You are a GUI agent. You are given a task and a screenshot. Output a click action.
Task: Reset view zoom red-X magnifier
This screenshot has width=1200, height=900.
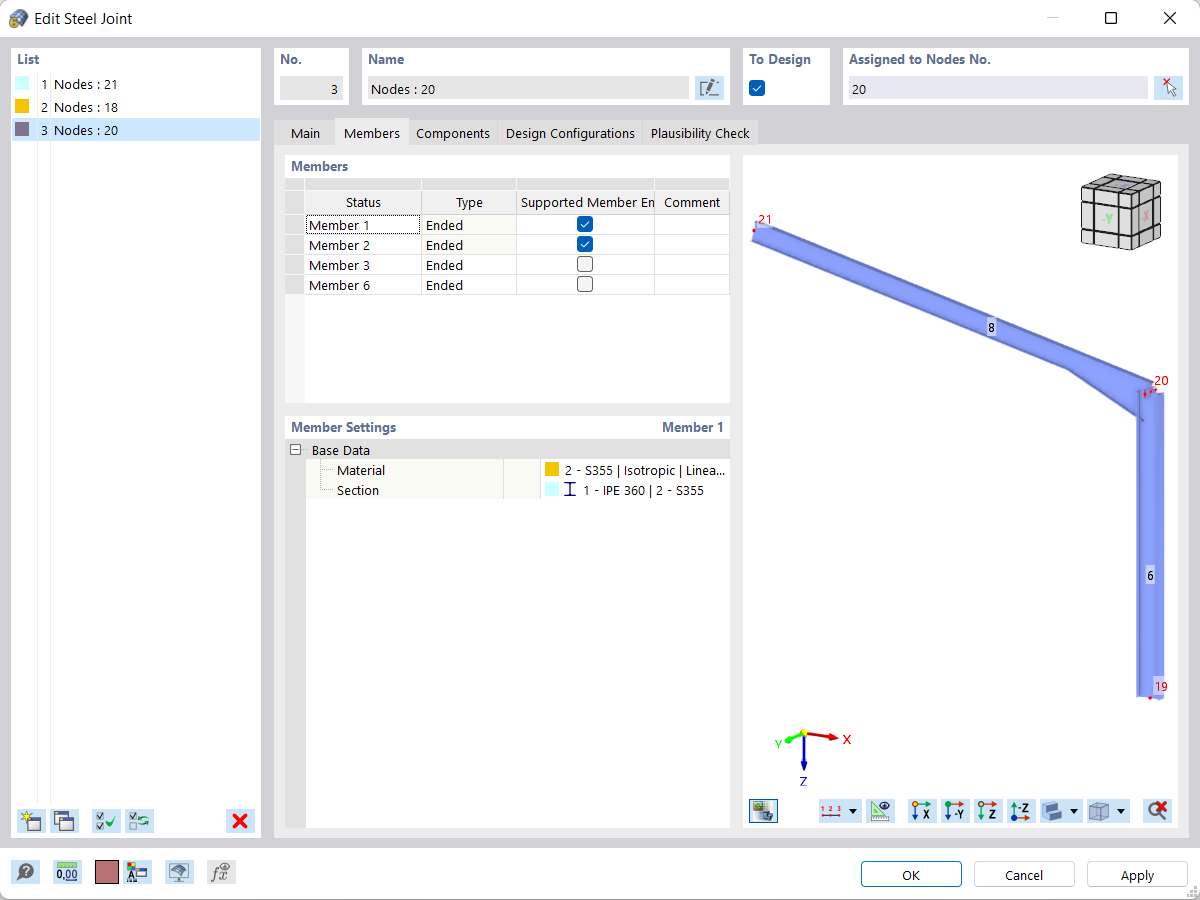pyautogui.click(x=1157, y=811)
